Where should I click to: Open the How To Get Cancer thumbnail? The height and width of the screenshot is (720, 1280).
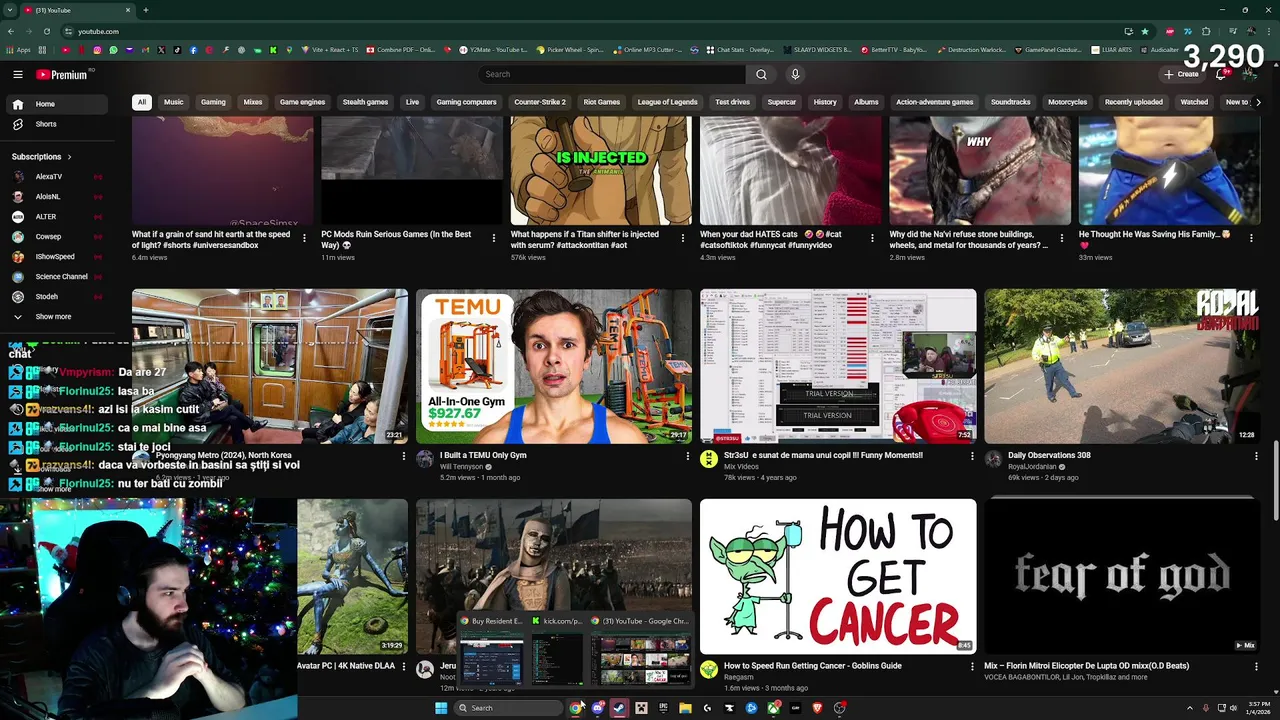[838, 576]
